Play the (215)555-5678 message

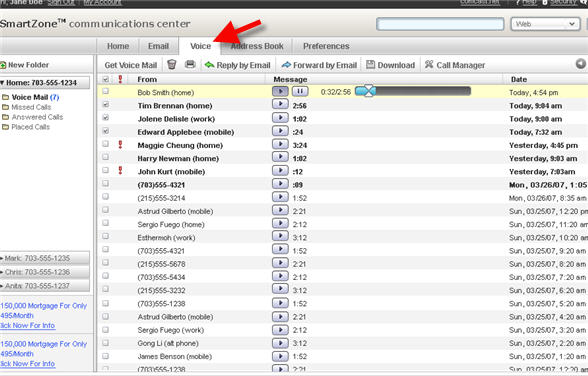point(280,263)
